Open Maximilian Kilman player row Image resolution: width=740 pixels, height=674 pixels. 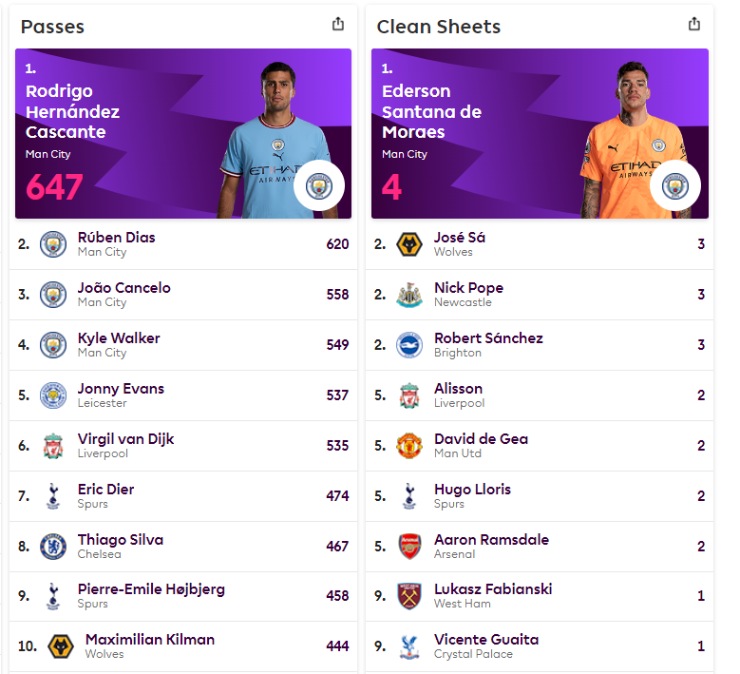(150, 640)
